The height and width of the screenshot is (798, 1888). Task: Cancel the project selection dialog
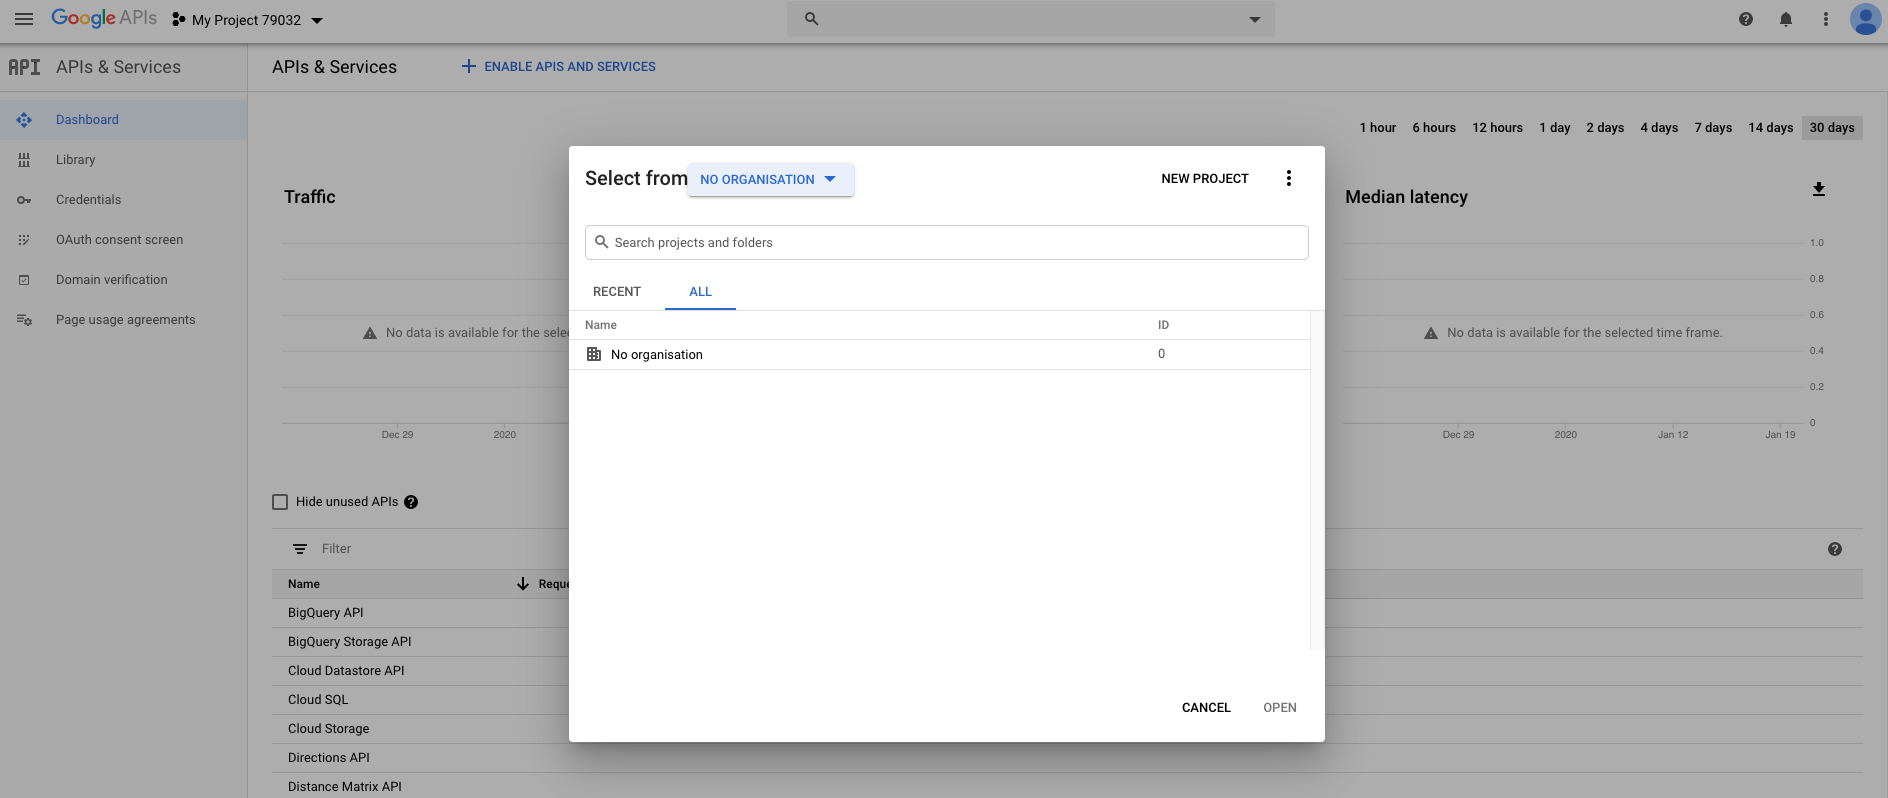point(1206,707)
